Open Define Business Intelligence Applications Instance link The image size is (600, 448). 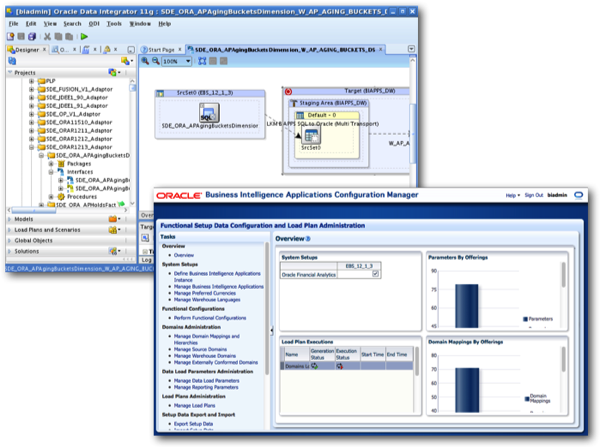[x=217, y=277]
